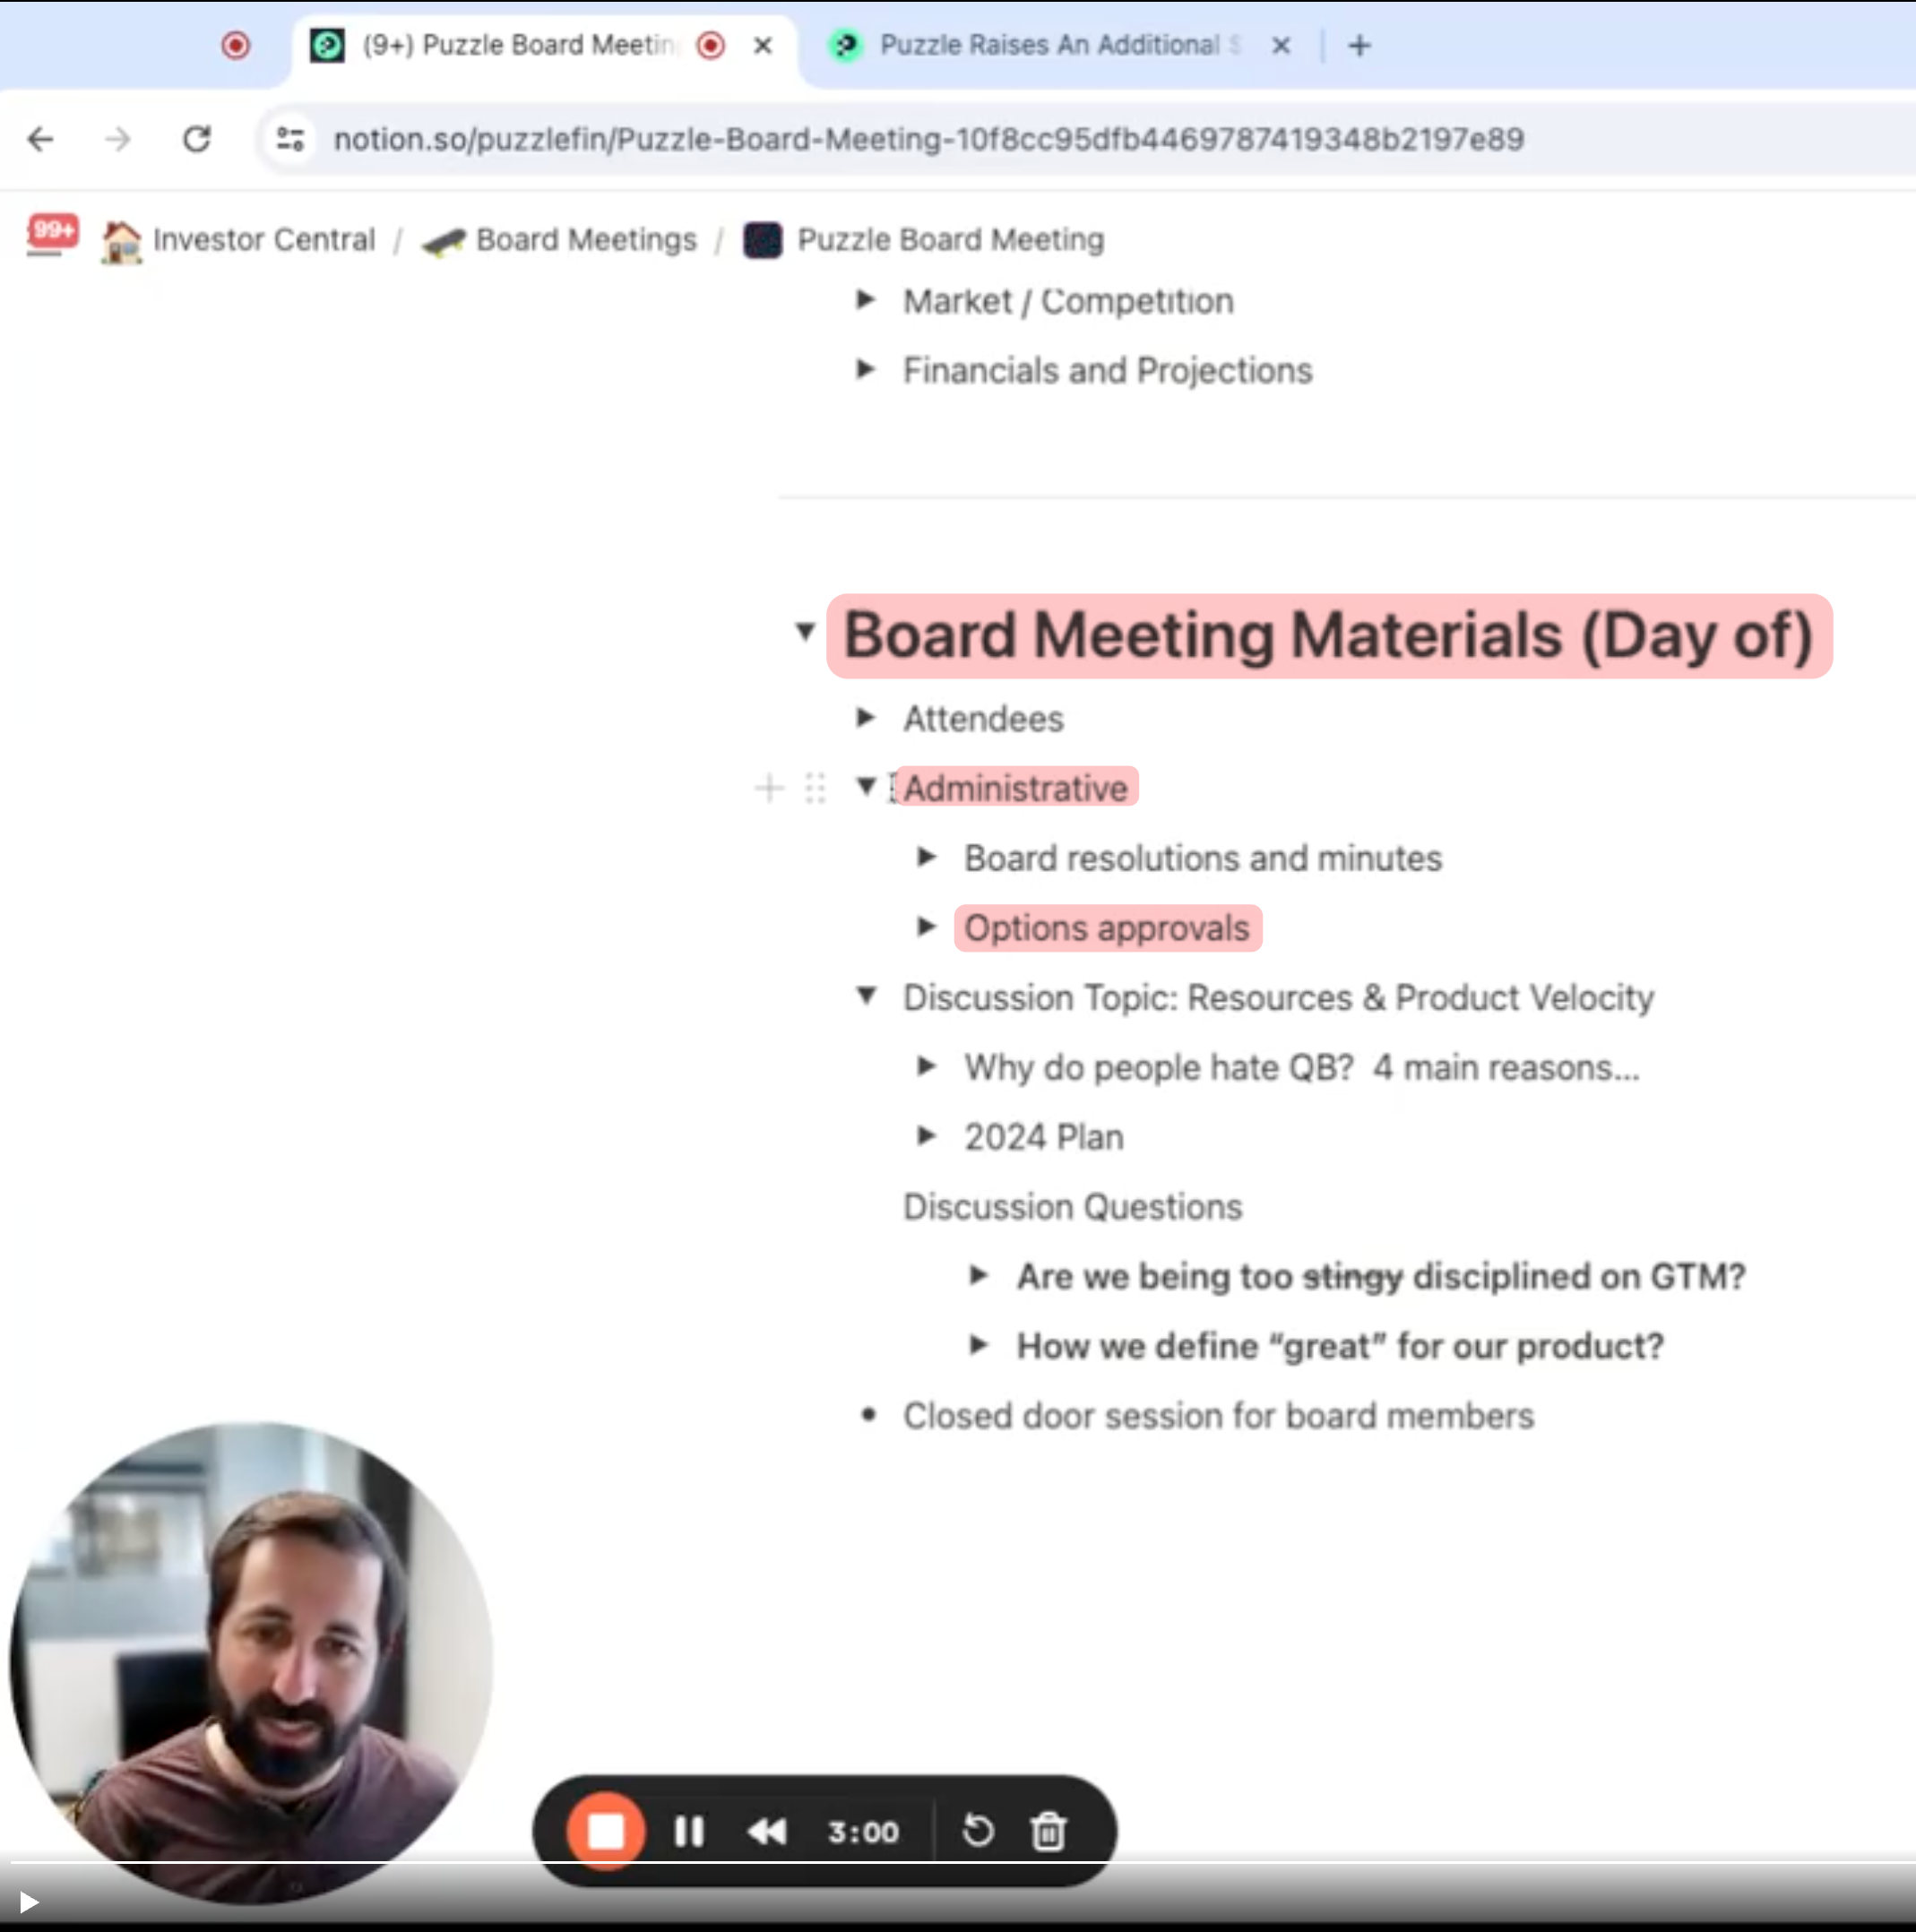
Task: Expand the 2024 Plan item
Action: click(927, 1136)
